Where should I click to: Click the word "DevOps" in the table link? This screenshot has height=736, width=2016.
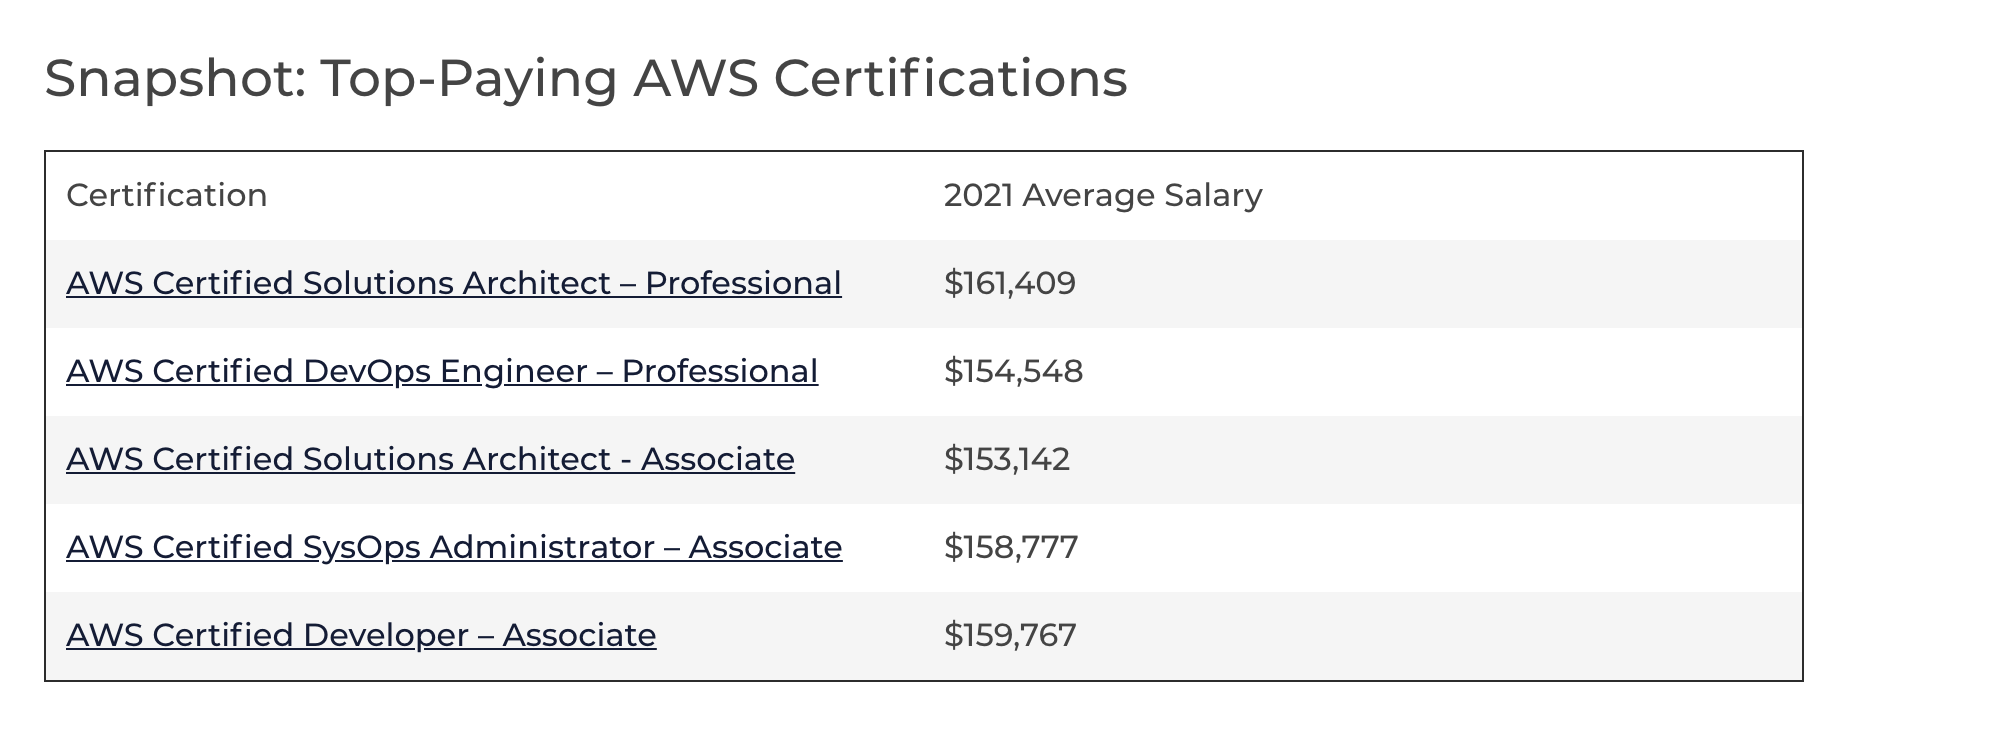click(x=366, y=371)
